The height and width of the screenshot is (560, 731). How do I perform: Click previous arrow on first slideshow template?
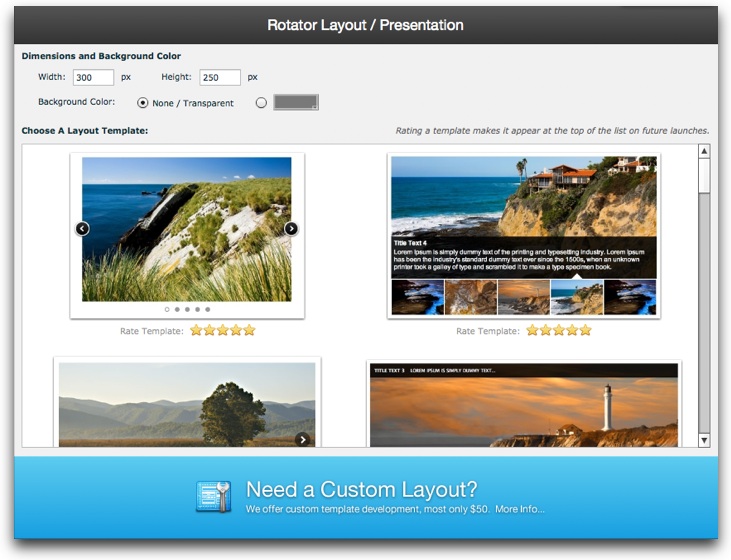[83, 229]
